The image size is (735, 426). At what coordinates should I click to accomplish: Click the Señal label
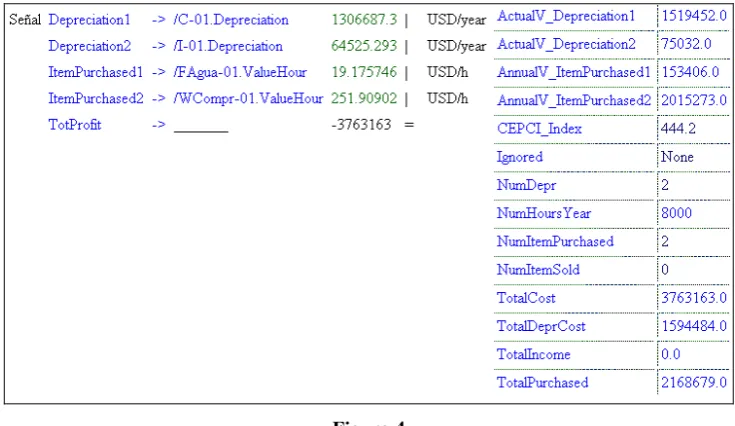25,20
